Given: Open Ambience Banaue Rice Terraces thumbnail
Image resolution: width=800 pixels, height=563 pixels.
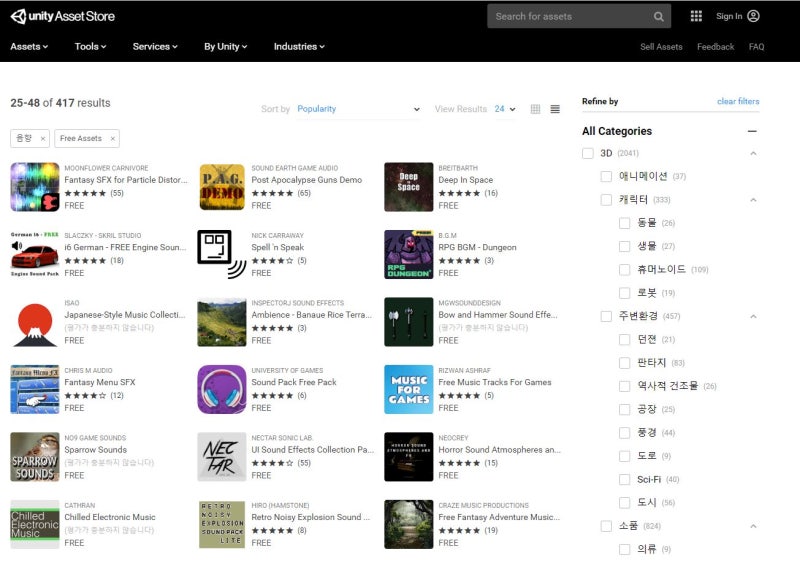Looking at the screenshot, I should [x=222, y=322].
